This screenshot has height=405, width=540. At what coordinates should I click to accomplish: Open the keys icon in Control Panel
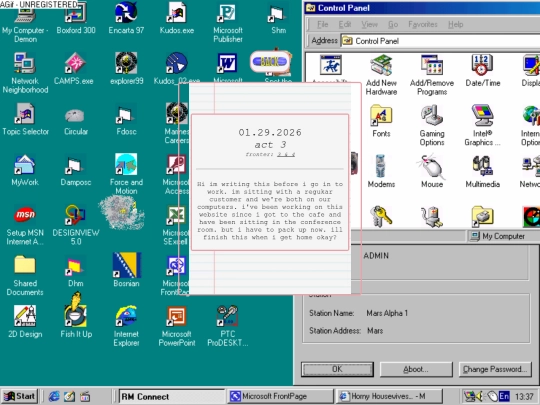tap(381, 216)
